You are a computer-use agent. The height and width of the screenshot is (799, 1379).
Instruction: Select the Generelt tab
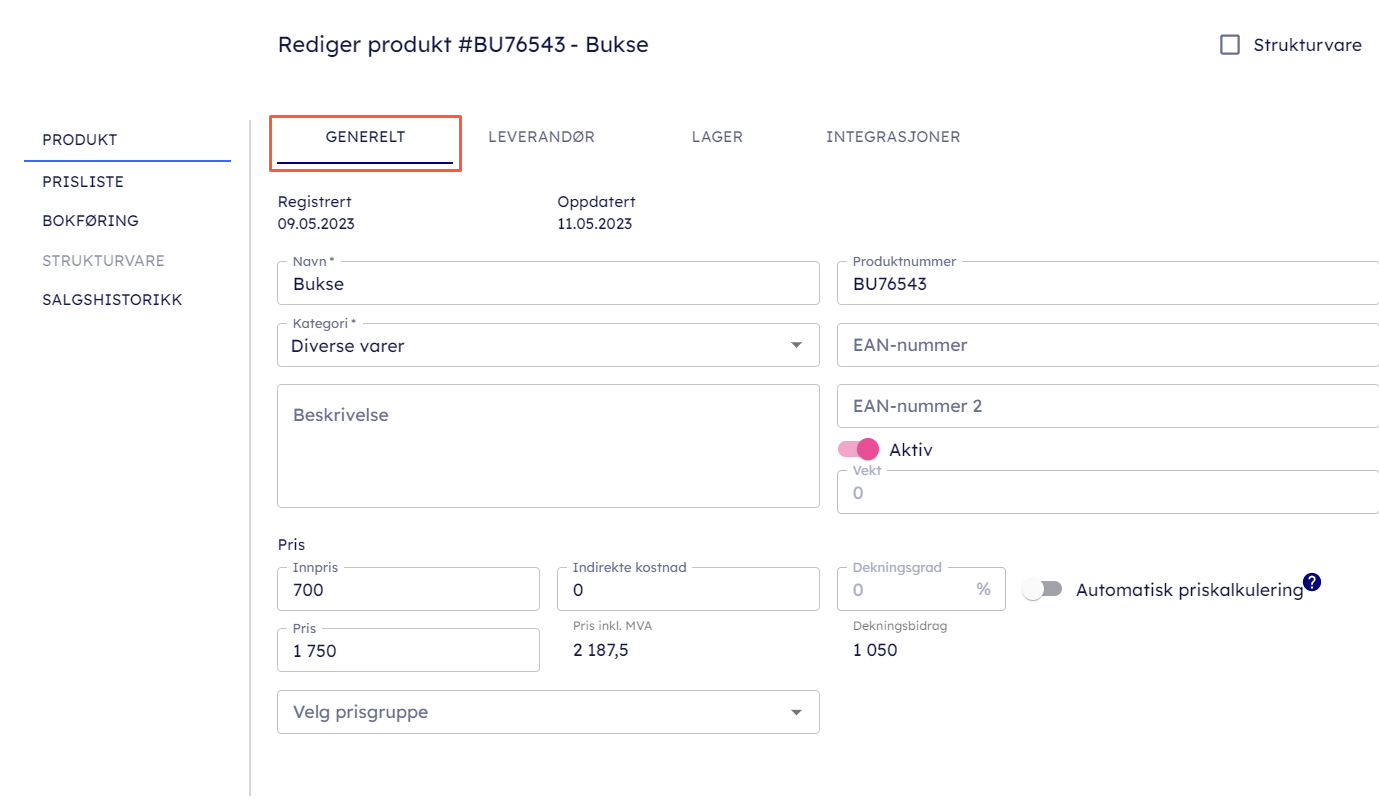[365, 137]
